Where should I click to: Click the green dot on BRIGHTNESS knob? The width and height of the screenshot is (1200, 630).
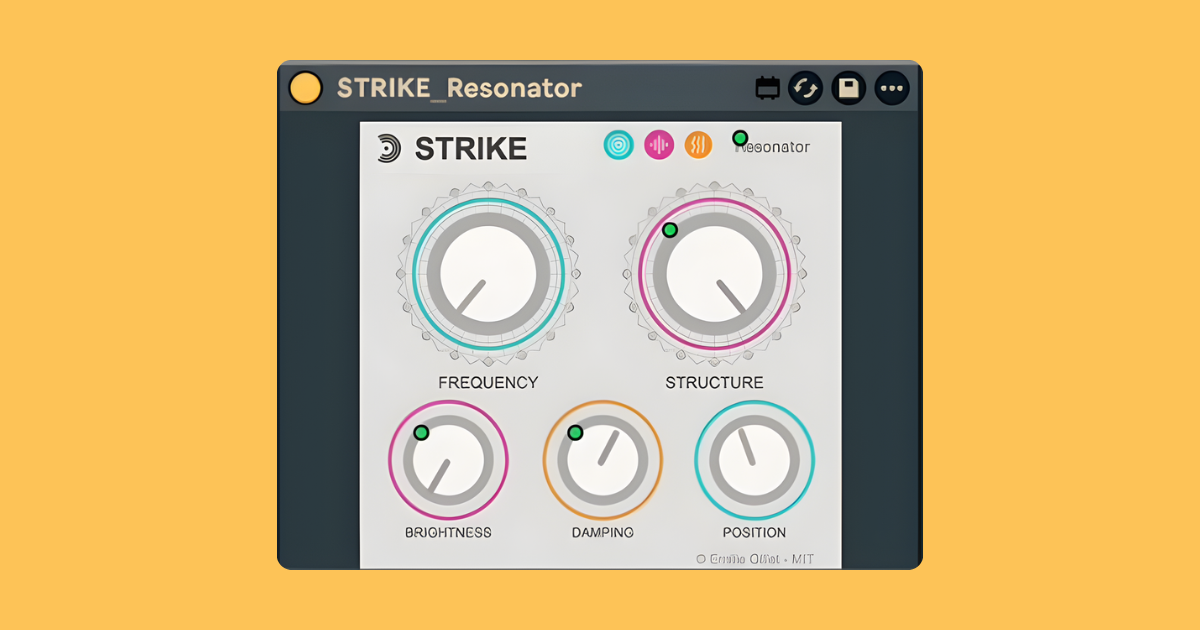[x=421, y=432]
